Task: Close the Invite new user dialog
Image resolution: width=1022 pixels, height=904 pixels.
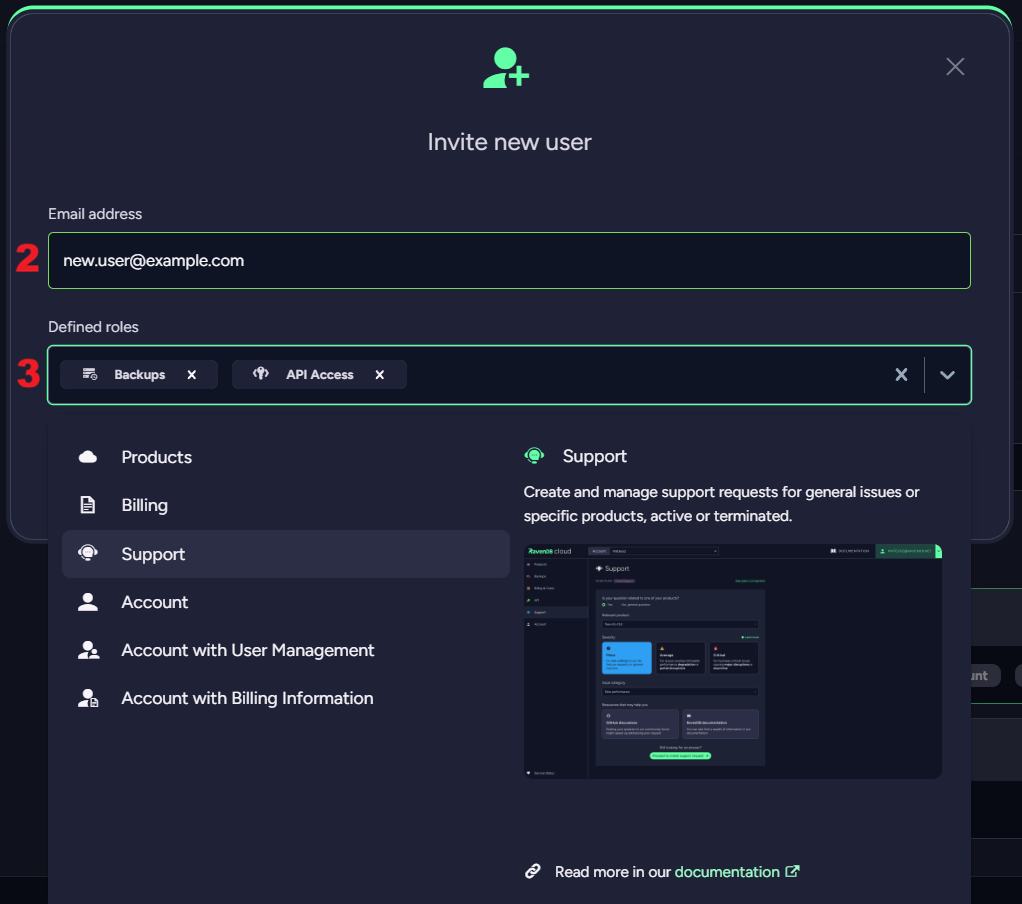Action: pyautogui.click(x=955, y=67)
